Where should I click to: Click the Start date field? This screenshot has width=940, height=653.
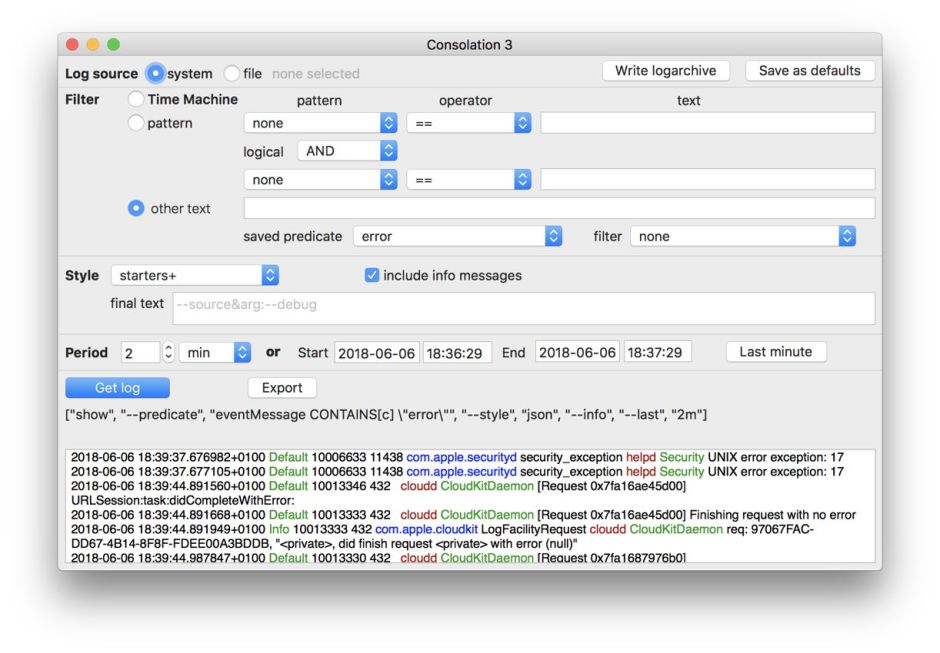[x=375, y=353]
